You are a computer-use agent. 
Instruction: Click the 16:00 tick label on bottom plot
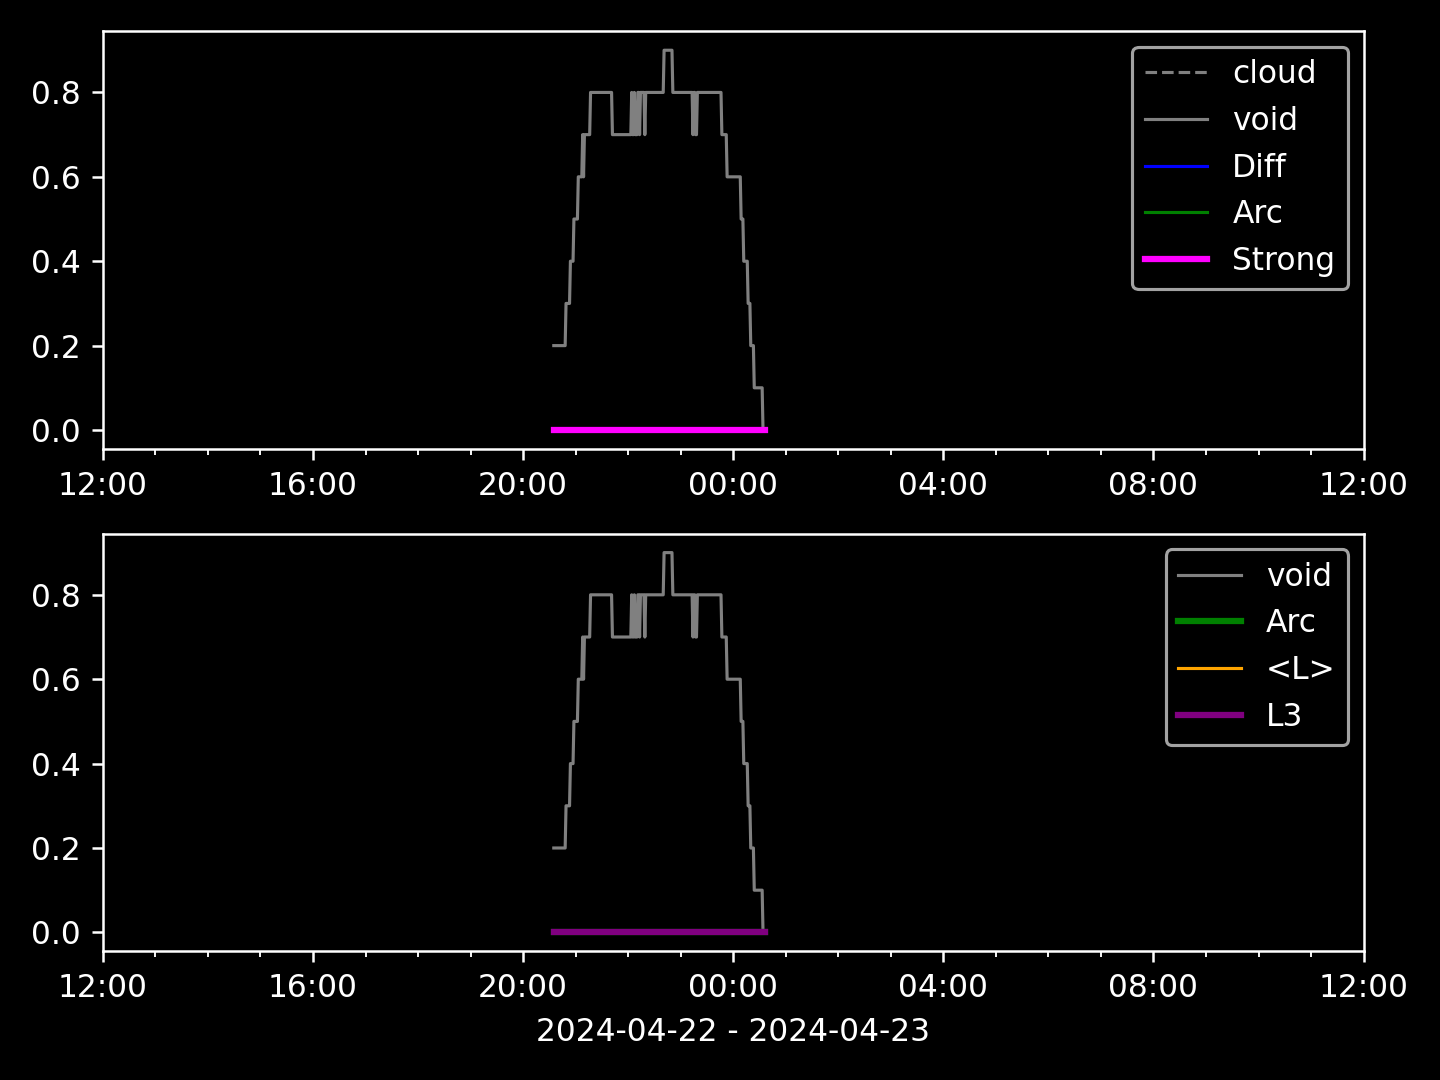(x=312, y=987)
